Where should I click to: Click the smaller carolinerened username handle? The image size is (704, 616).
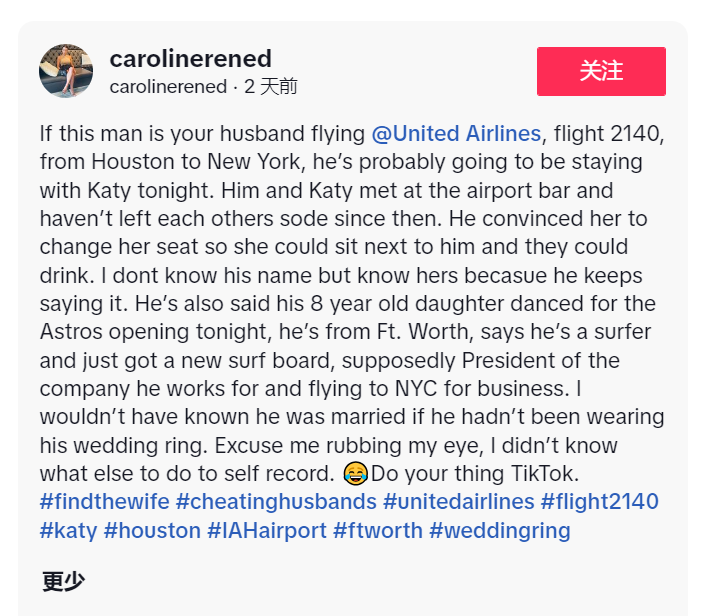pos(168,87)
